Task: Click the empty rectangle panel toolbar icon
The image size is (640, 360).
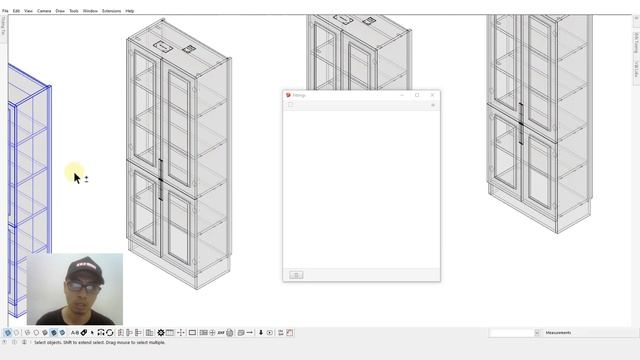Action: 192,333
